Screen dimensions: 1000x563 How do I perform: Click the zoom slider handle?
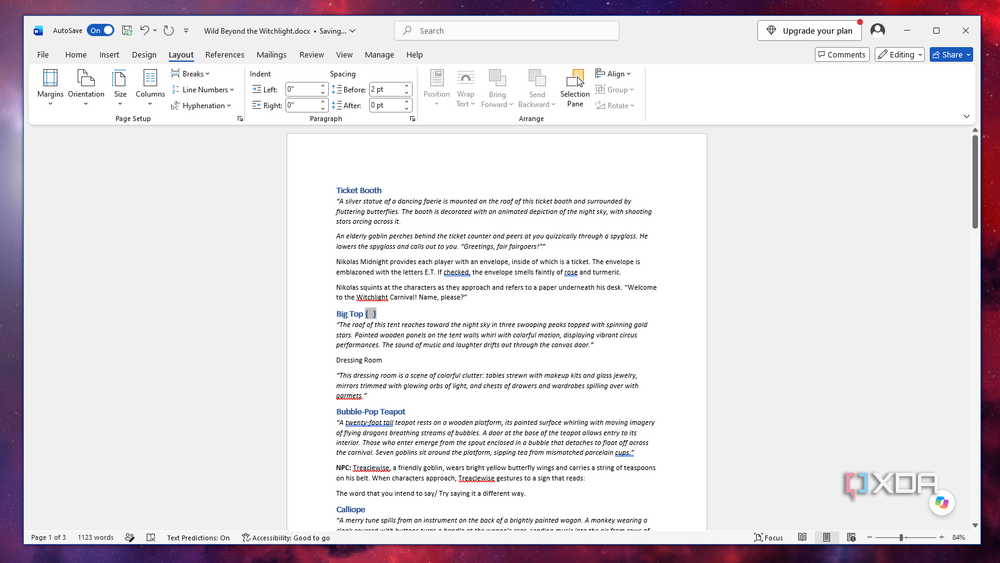901,537
